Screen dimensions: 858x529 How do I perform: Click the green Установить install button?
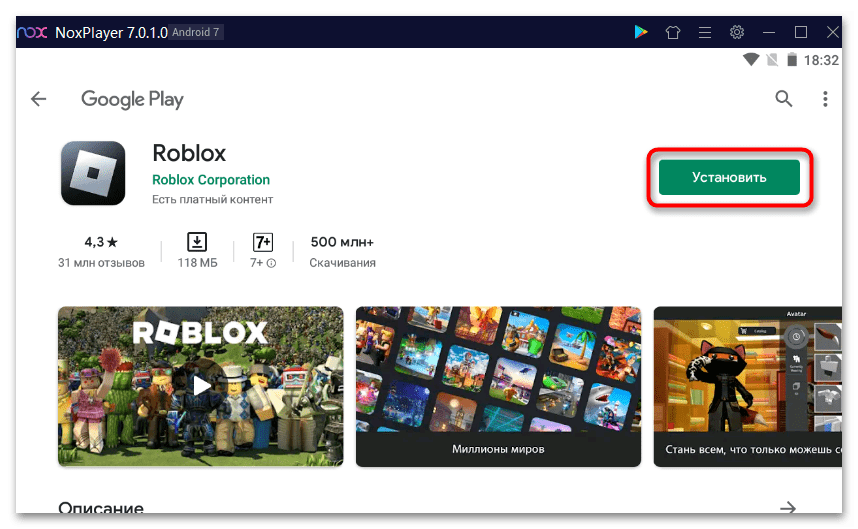pos(729,177)
